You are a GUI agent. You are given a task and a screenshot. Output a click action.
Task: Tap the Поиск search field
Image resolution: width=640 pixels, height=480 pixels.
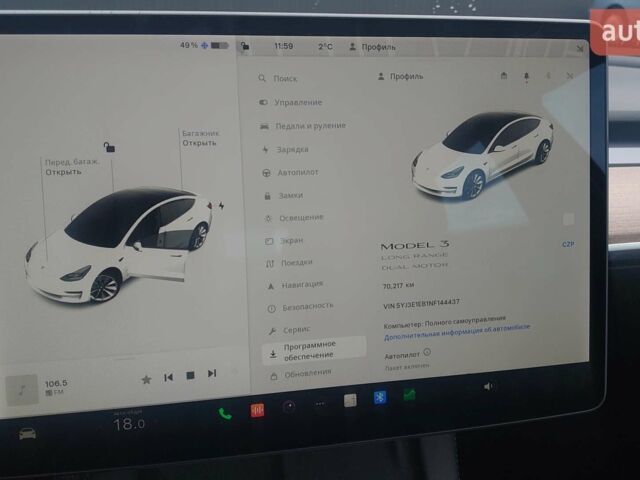(x=278, y=78)
